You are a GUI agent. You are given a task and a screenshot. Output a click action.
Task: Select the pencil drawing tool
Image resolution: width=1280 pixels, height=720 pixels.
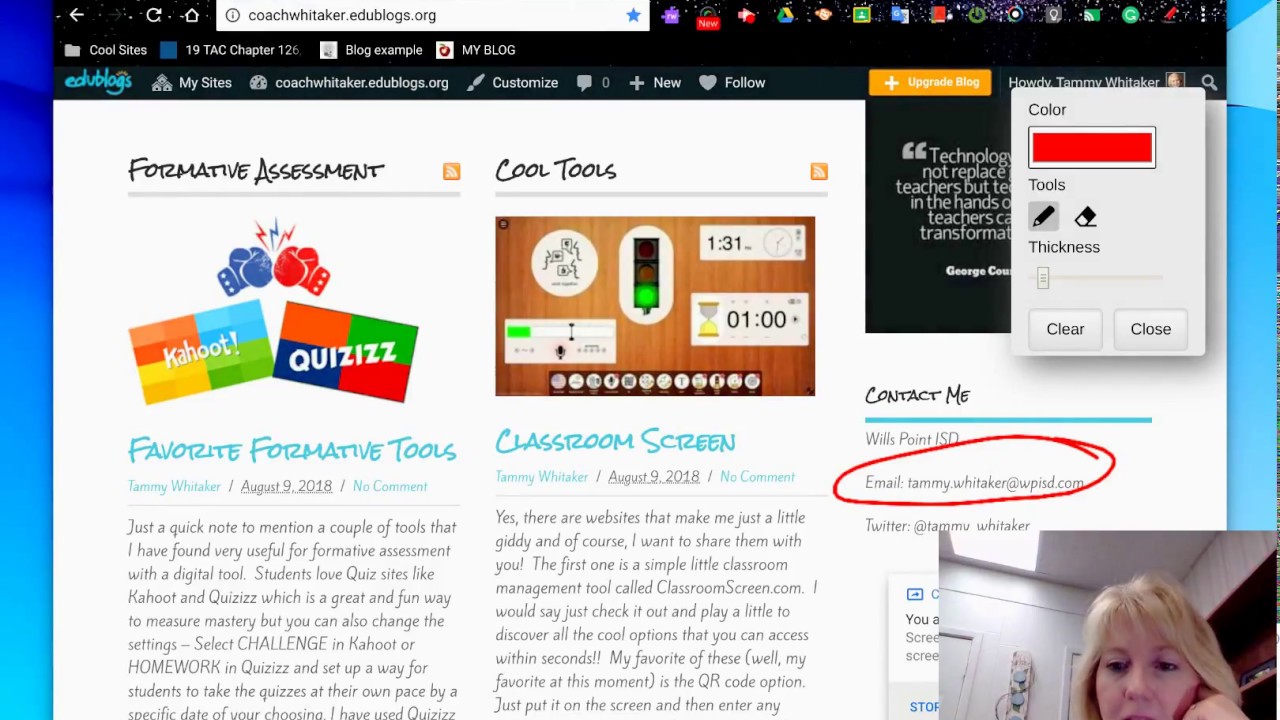1043,216
